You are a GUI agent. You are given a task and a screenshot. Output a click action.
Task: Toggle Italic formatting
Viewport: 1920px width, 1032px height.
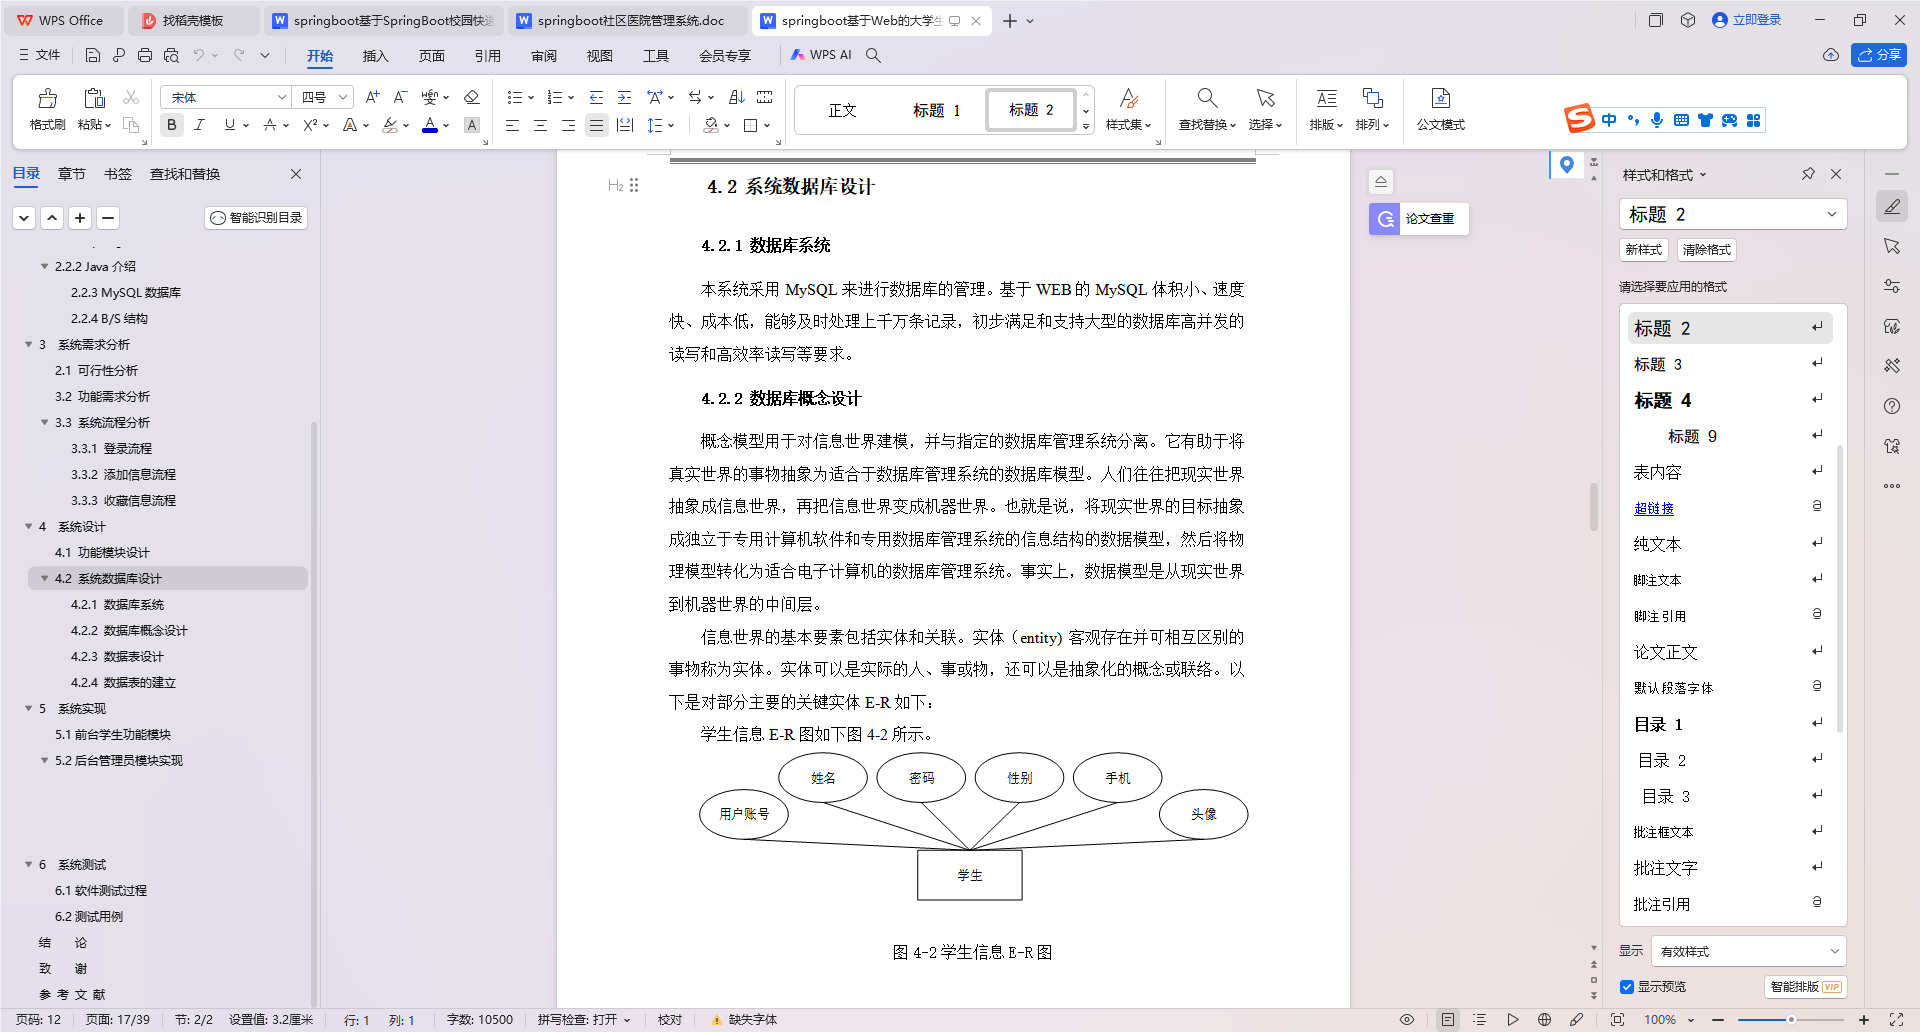(200, 125)
